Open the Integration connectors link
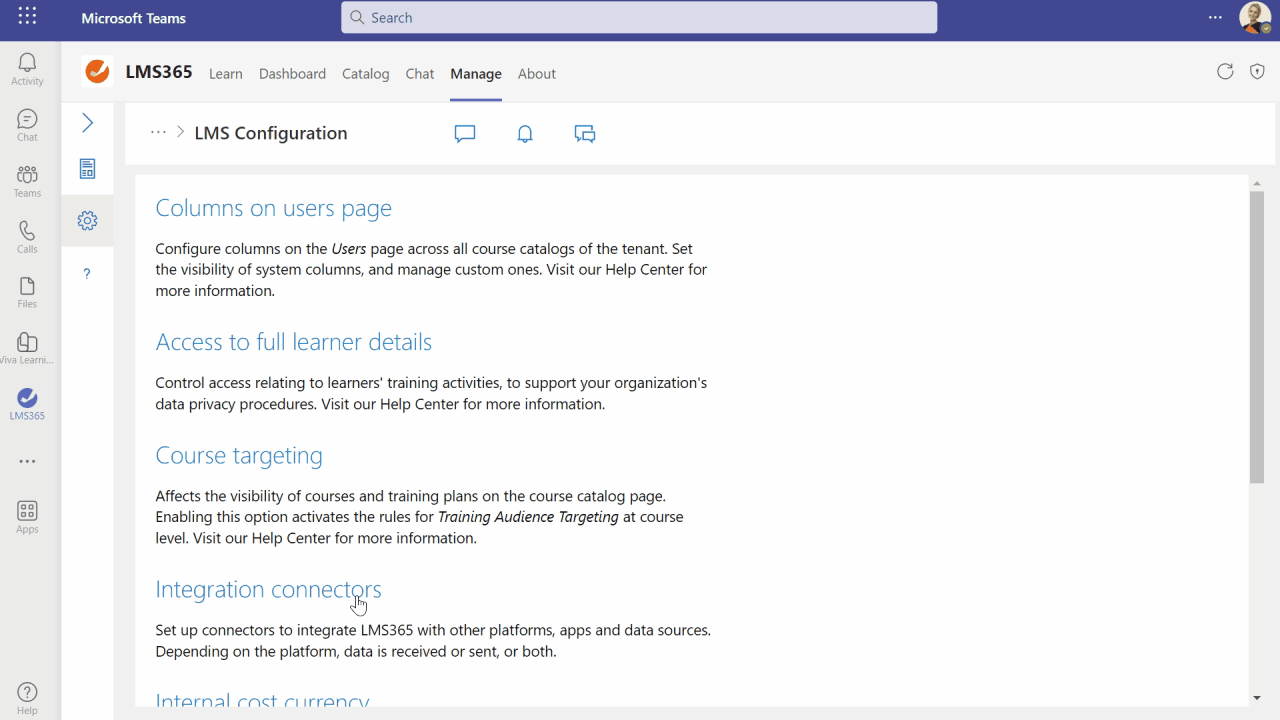1280x720 pixels. [268, 589]
